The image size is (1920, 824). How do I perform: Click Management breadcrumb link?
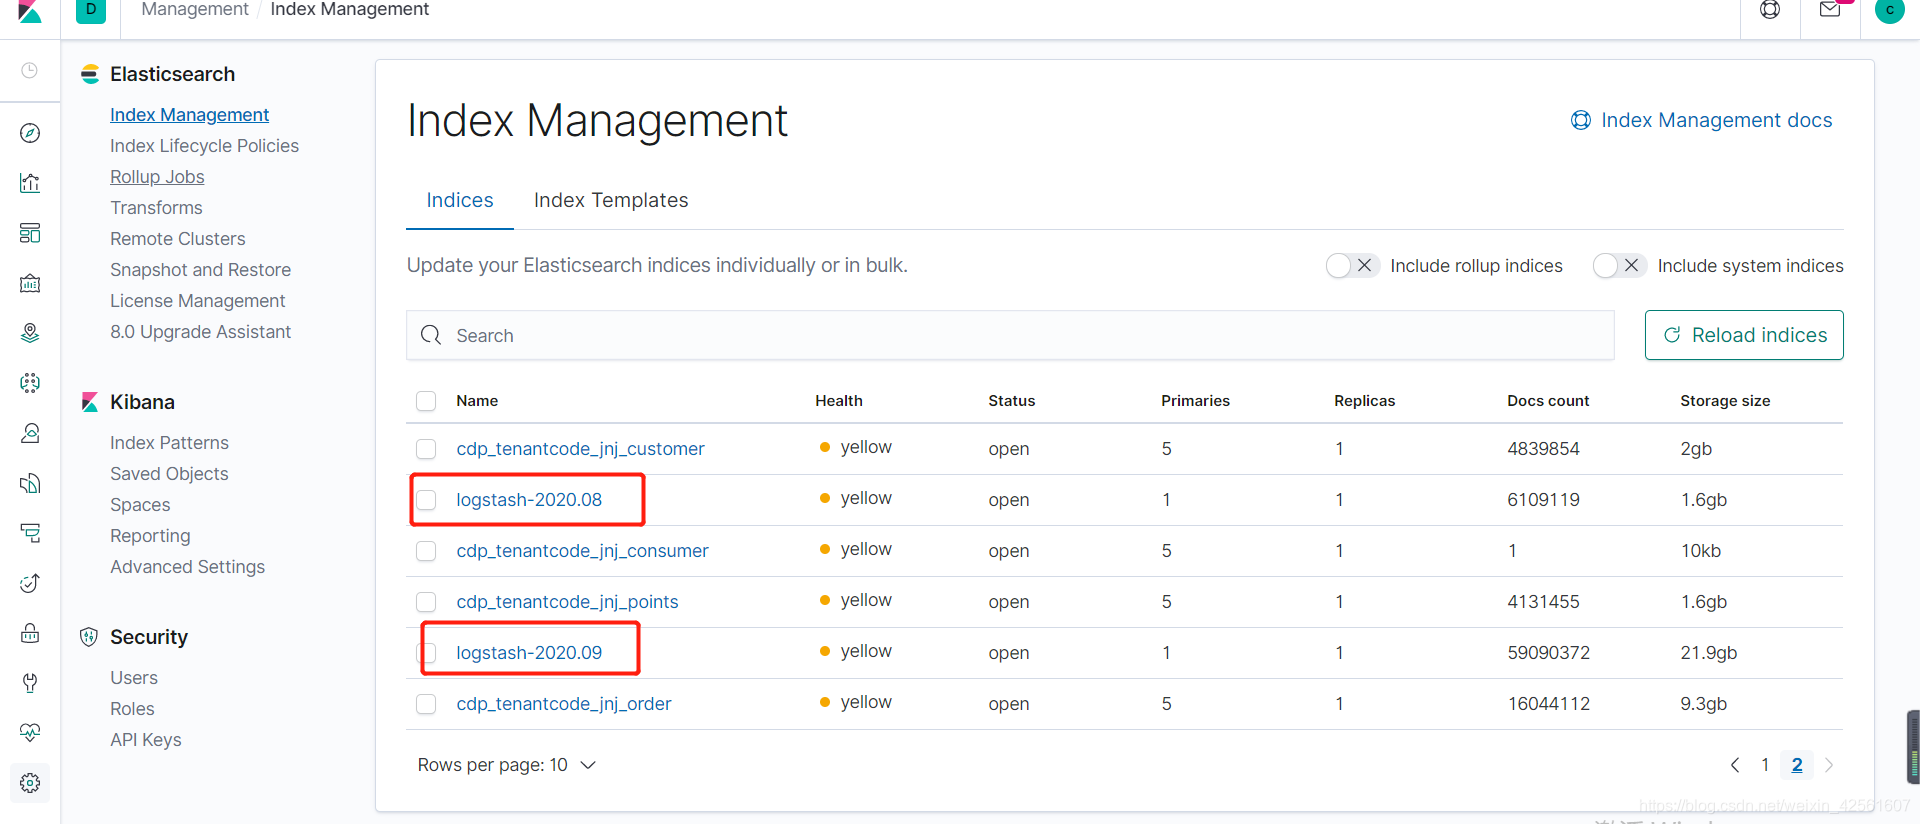(195, 10)
